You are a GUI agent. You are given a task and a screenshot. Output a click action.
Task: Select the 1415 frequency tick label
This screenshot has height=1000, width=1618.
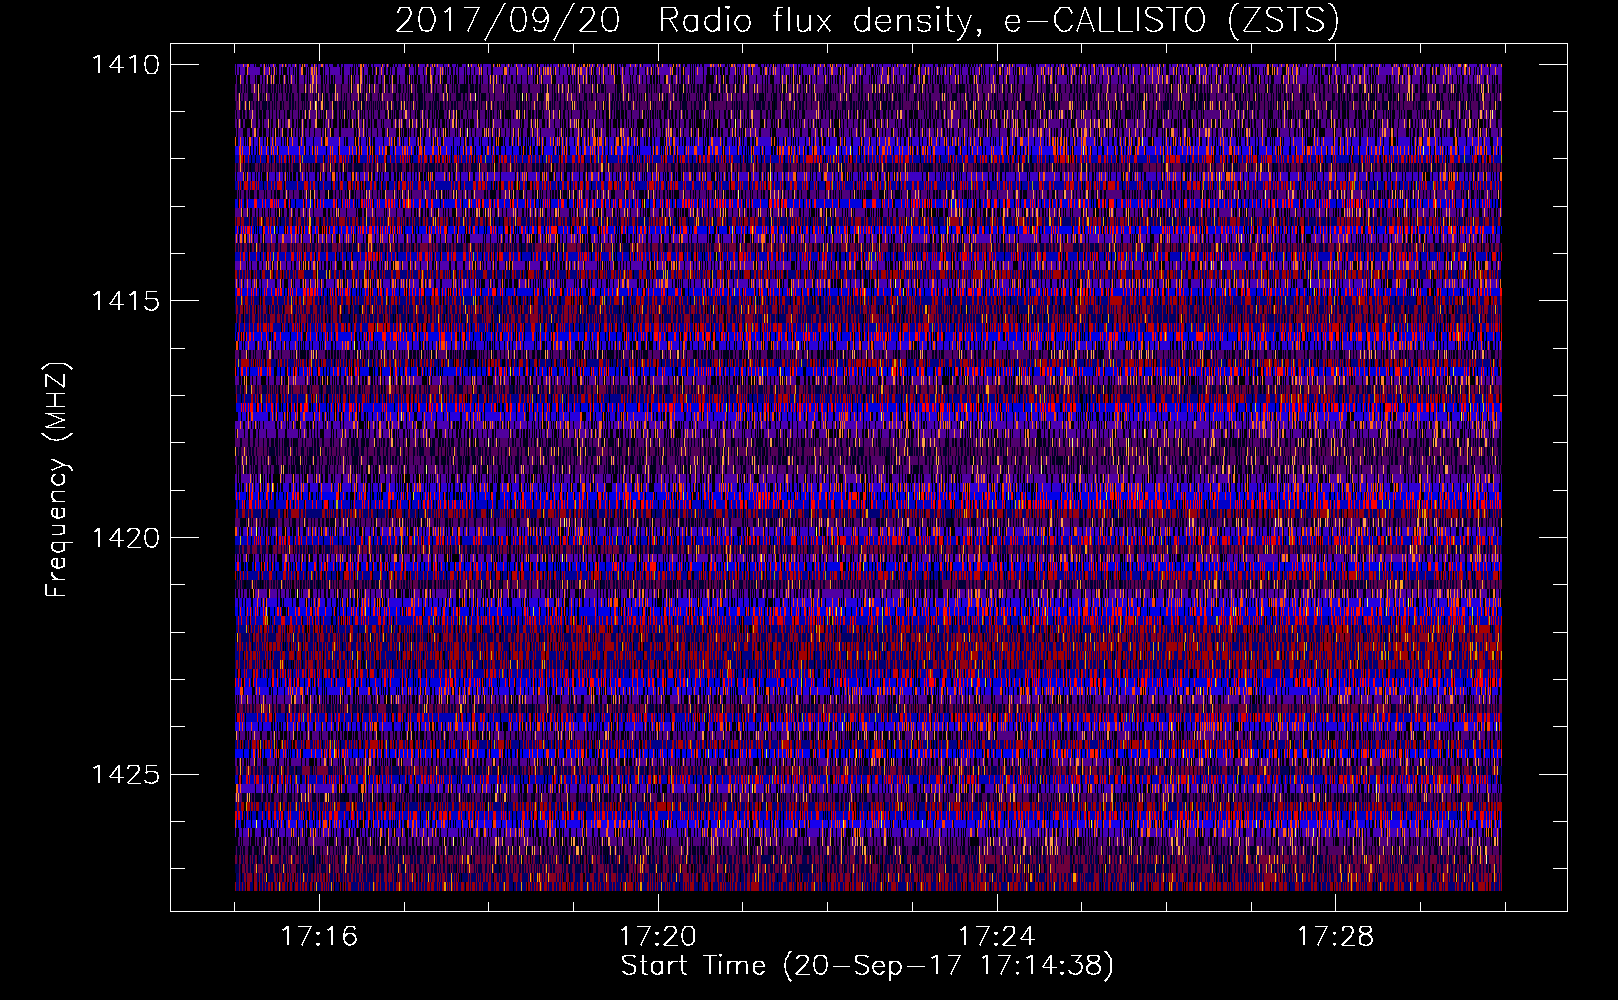[125, 301]
